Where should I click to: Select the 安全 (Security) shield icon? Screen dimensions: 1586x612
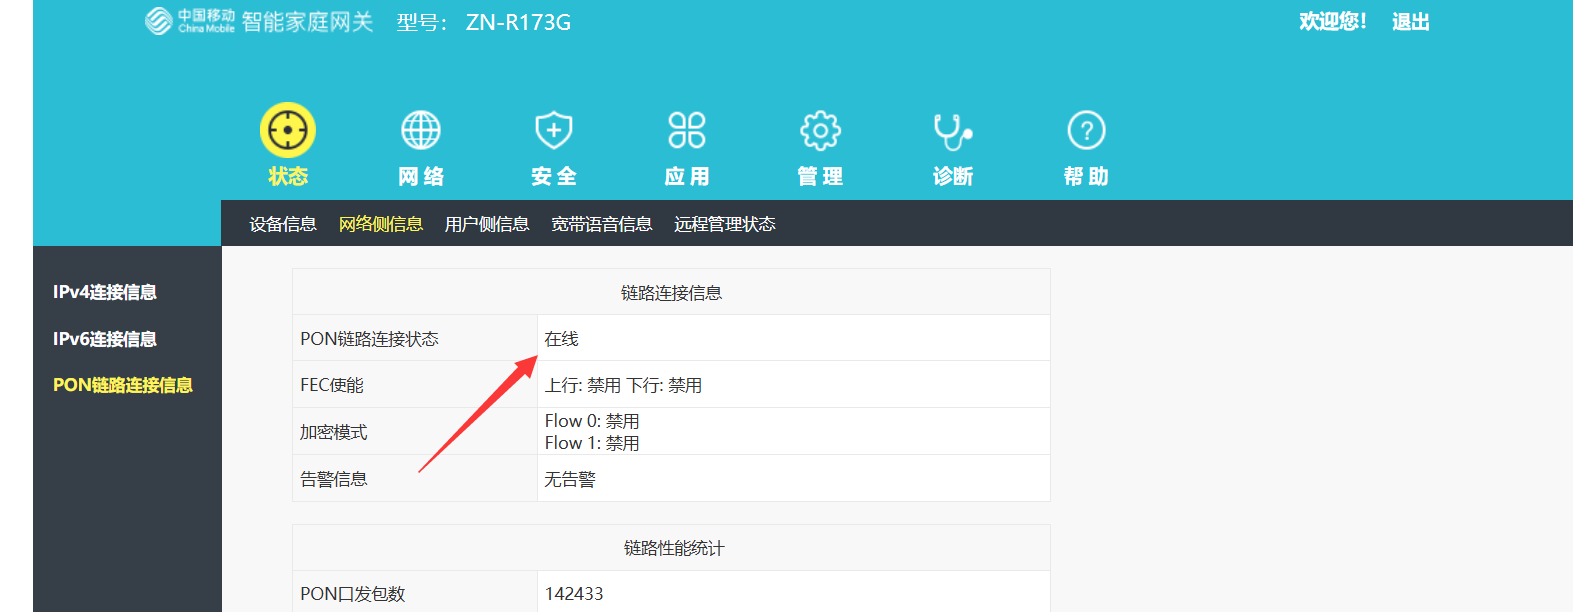point(554,130)
